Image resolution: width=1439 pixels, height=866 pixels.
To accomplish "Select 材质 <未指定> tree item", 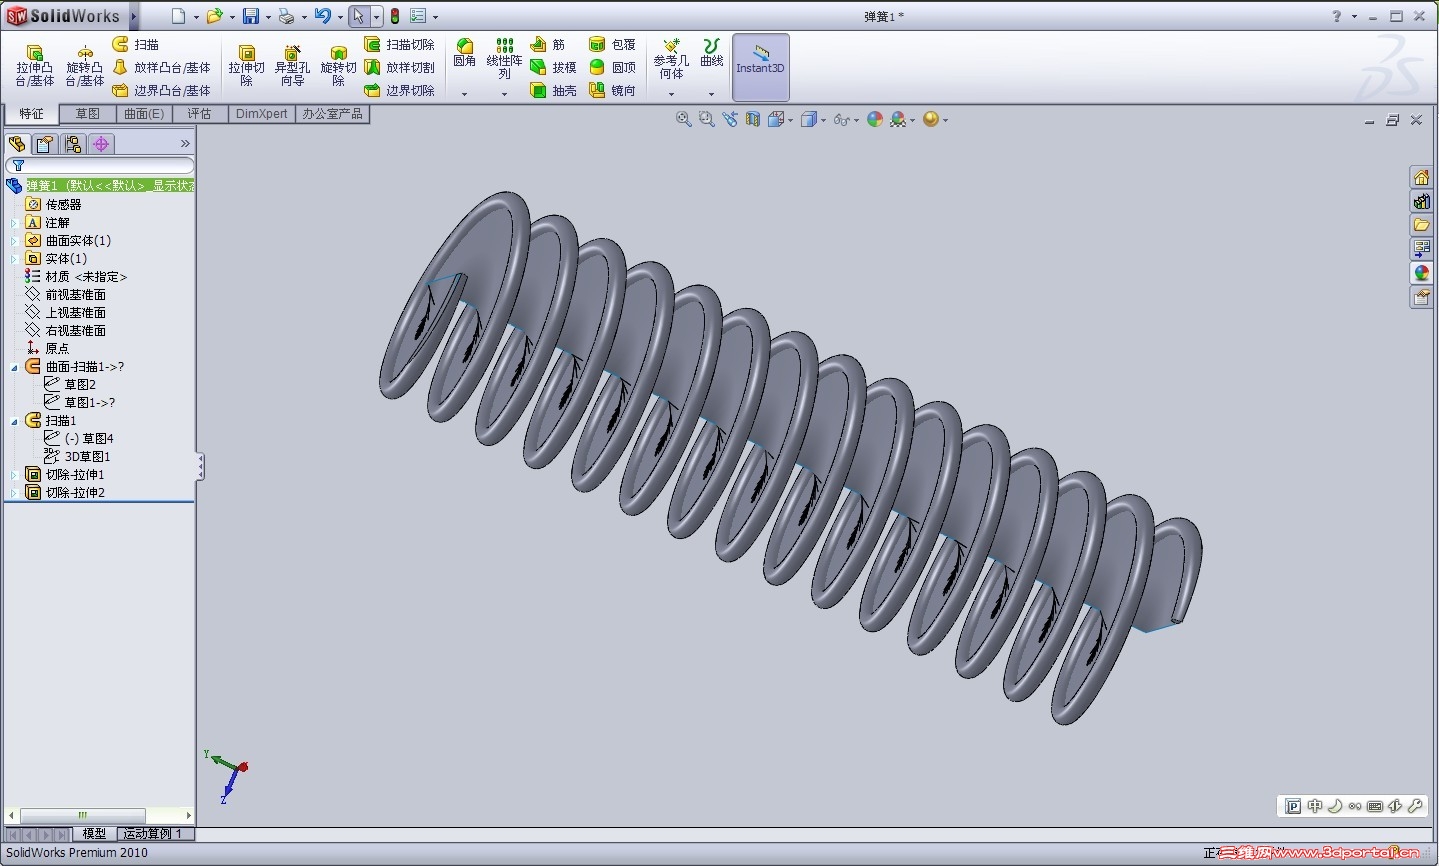I will tap(76, 277).
